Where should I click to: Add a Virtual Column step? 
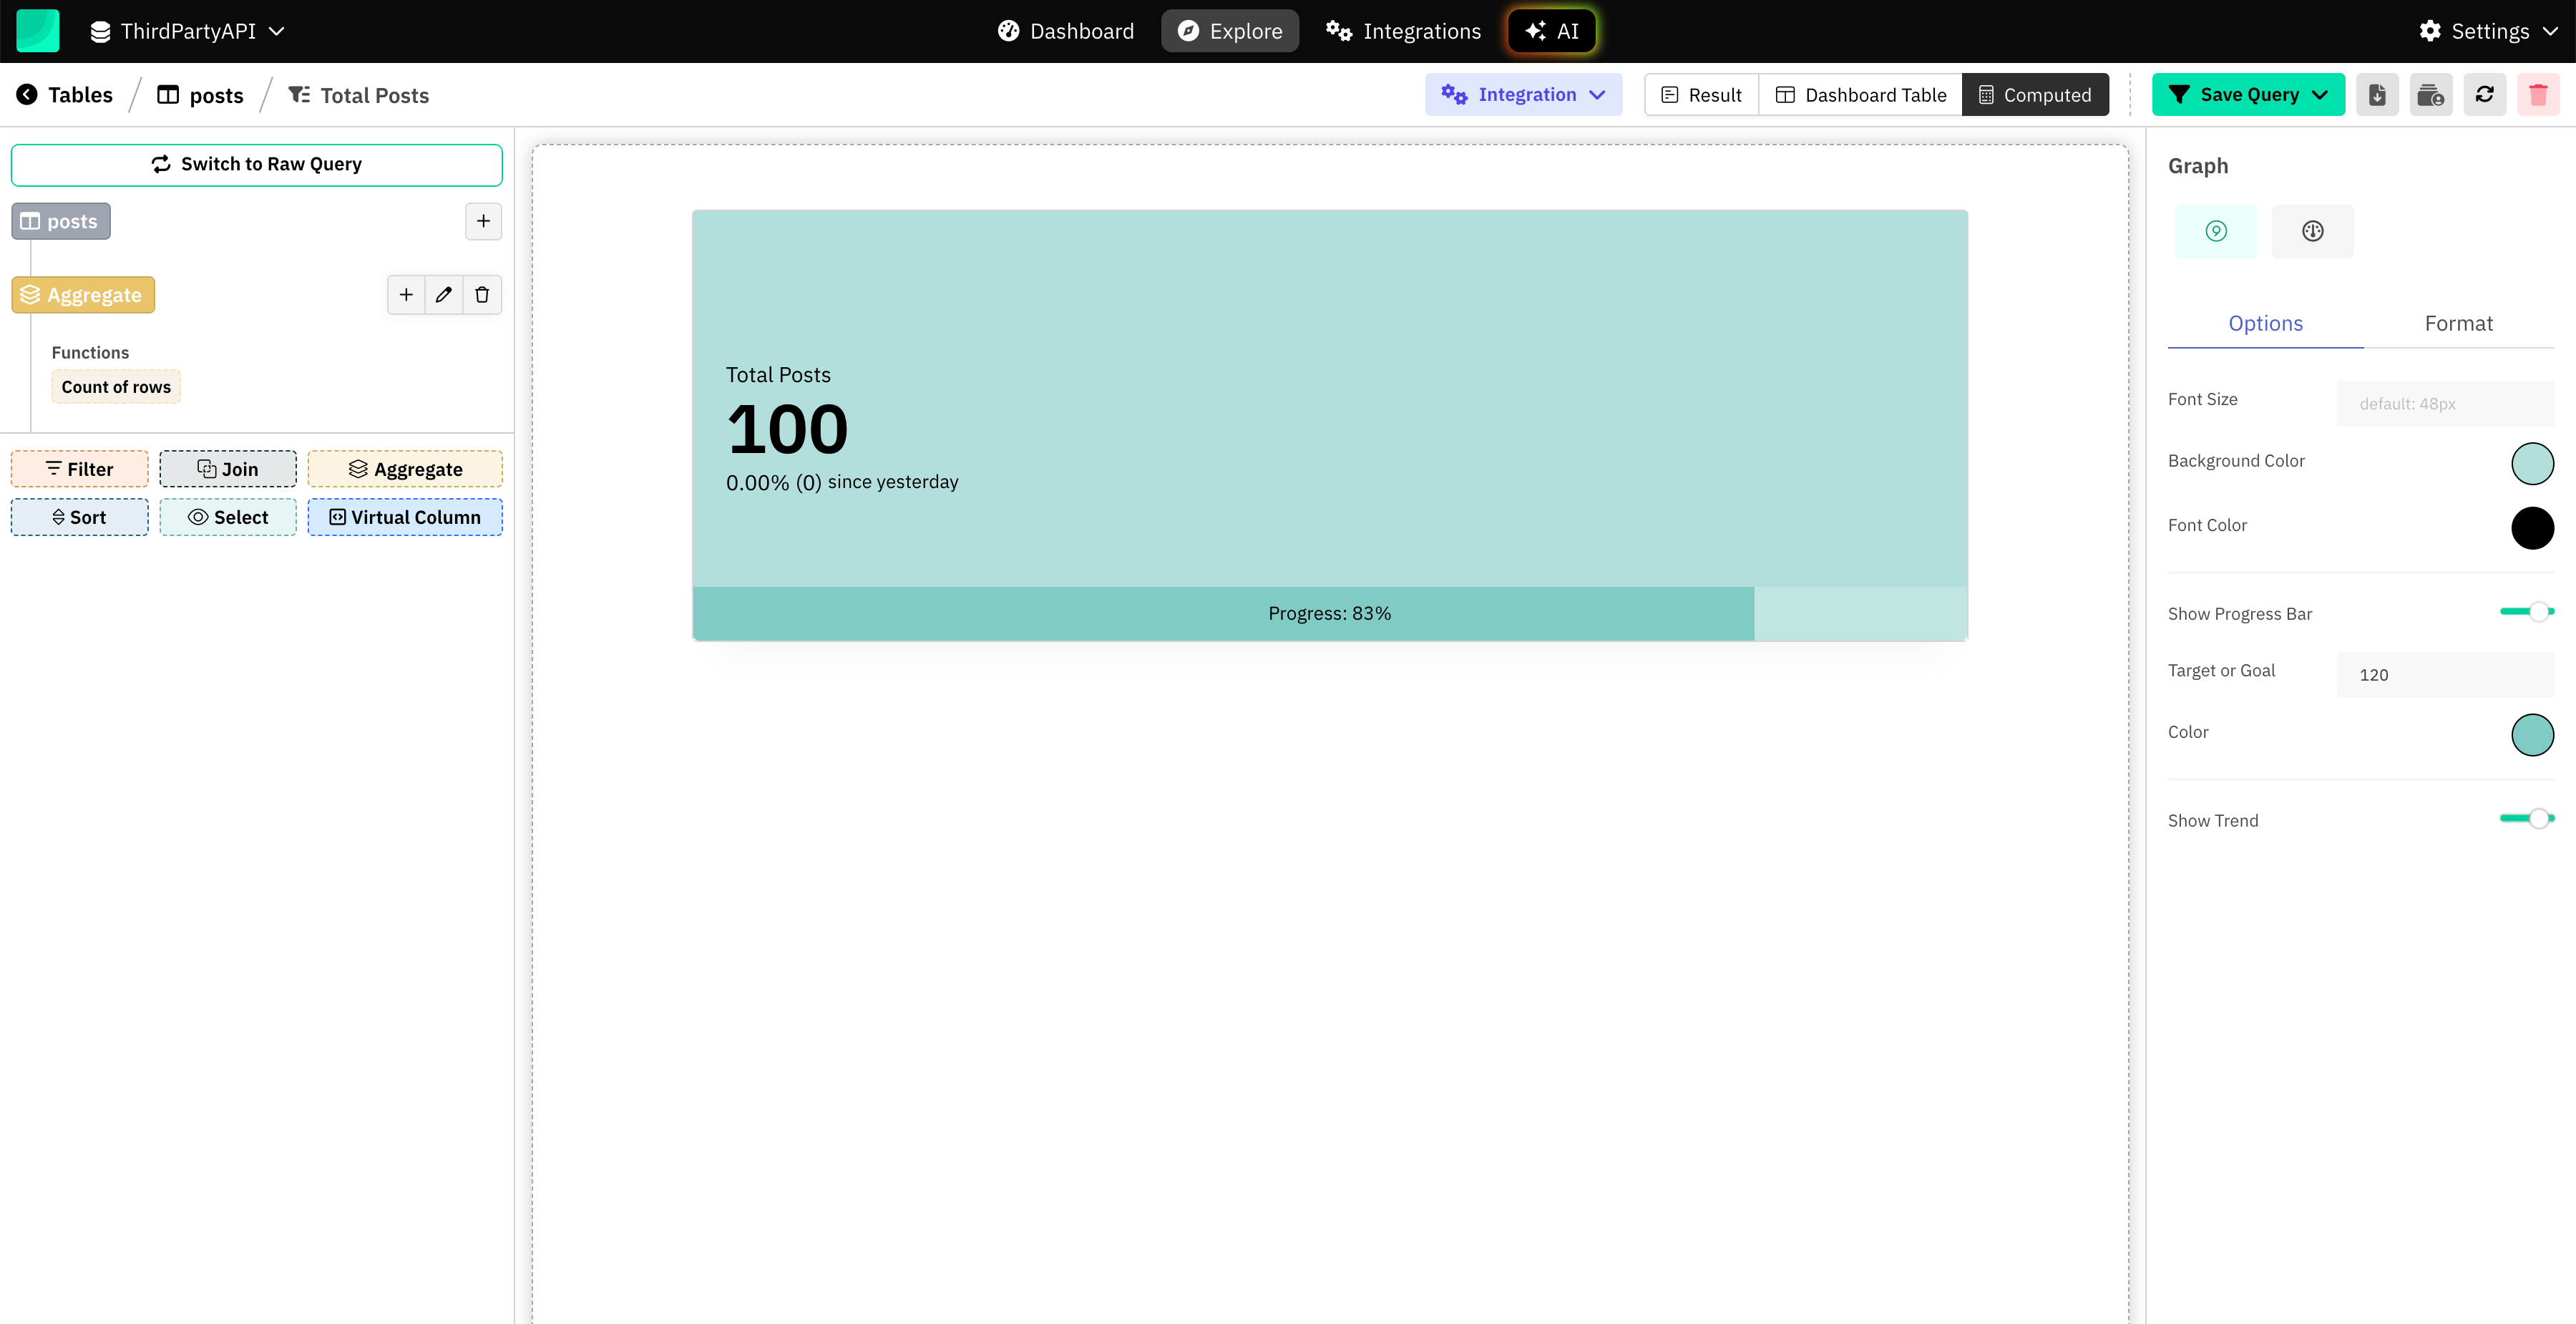click(x=405, y=517)
